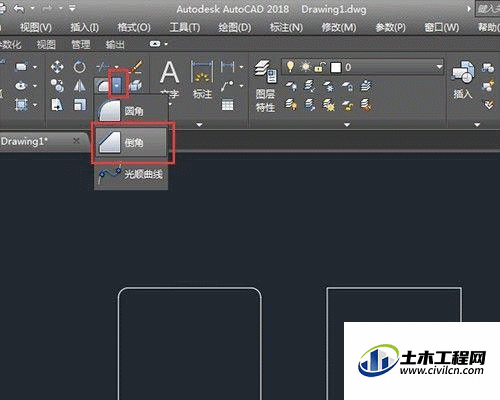Select the Leader tool icon

click(x=227, y=86)
